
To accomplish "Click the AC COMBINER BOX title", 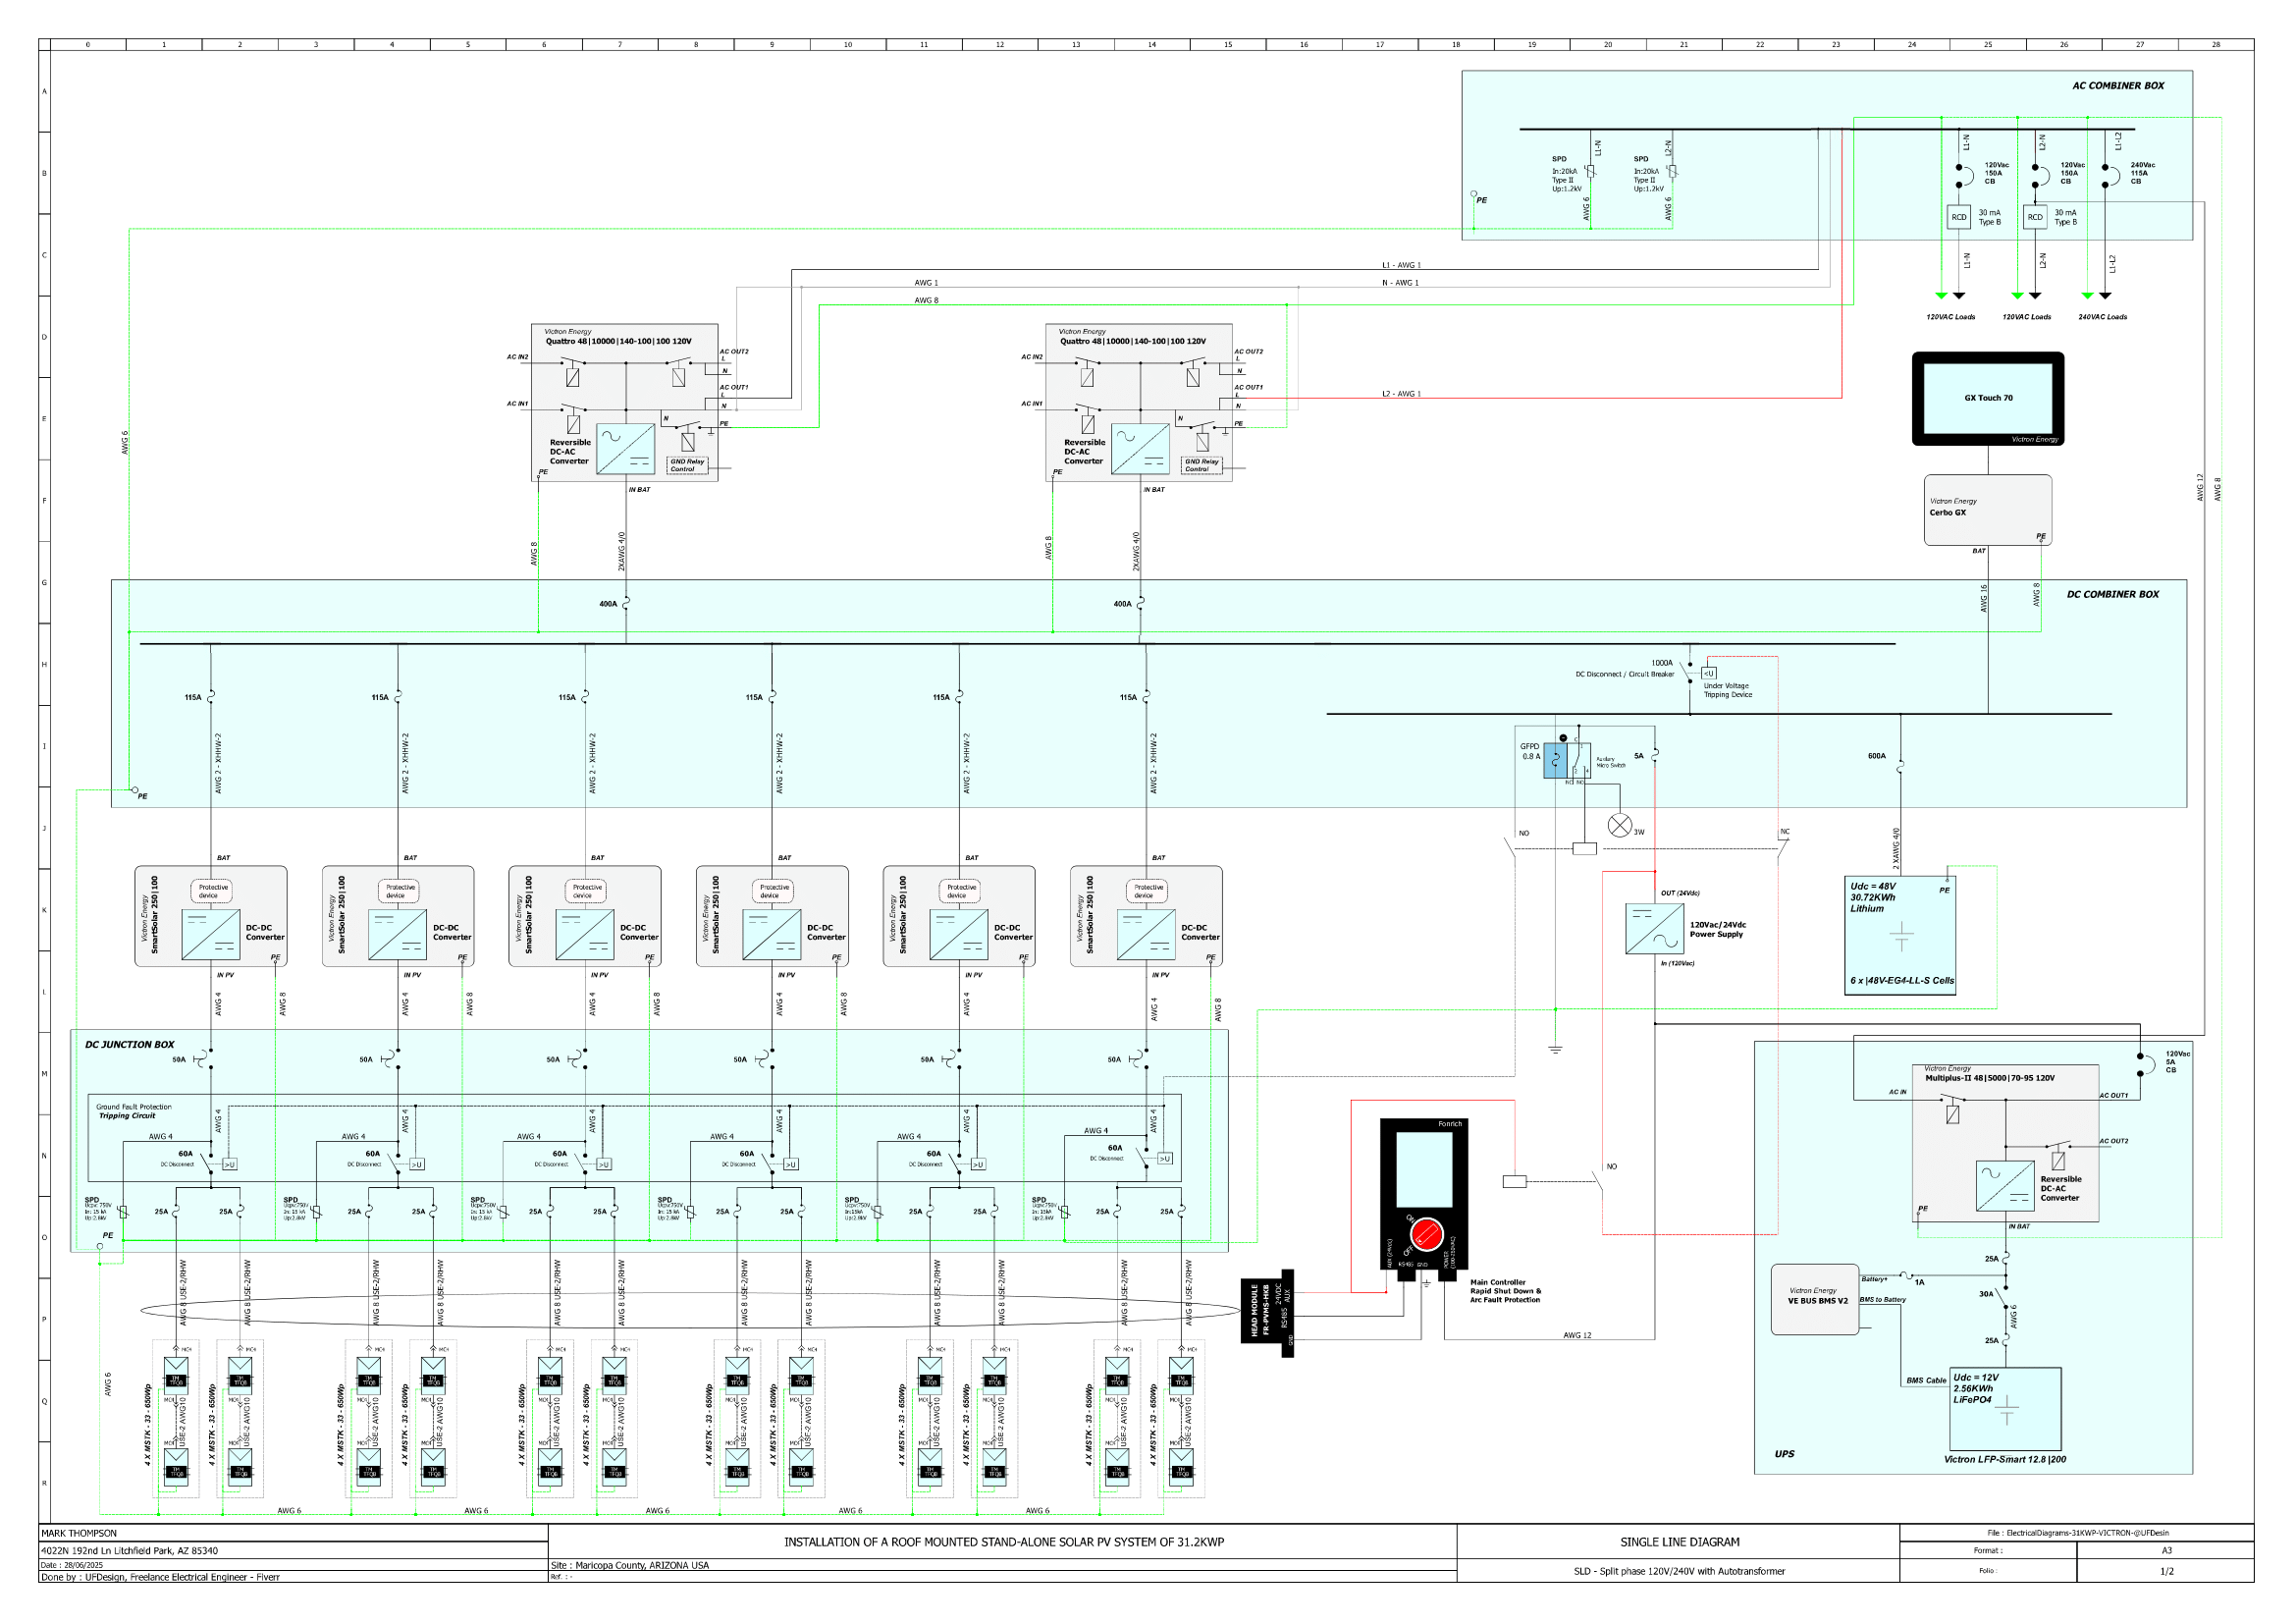I will pos(2118,86).
